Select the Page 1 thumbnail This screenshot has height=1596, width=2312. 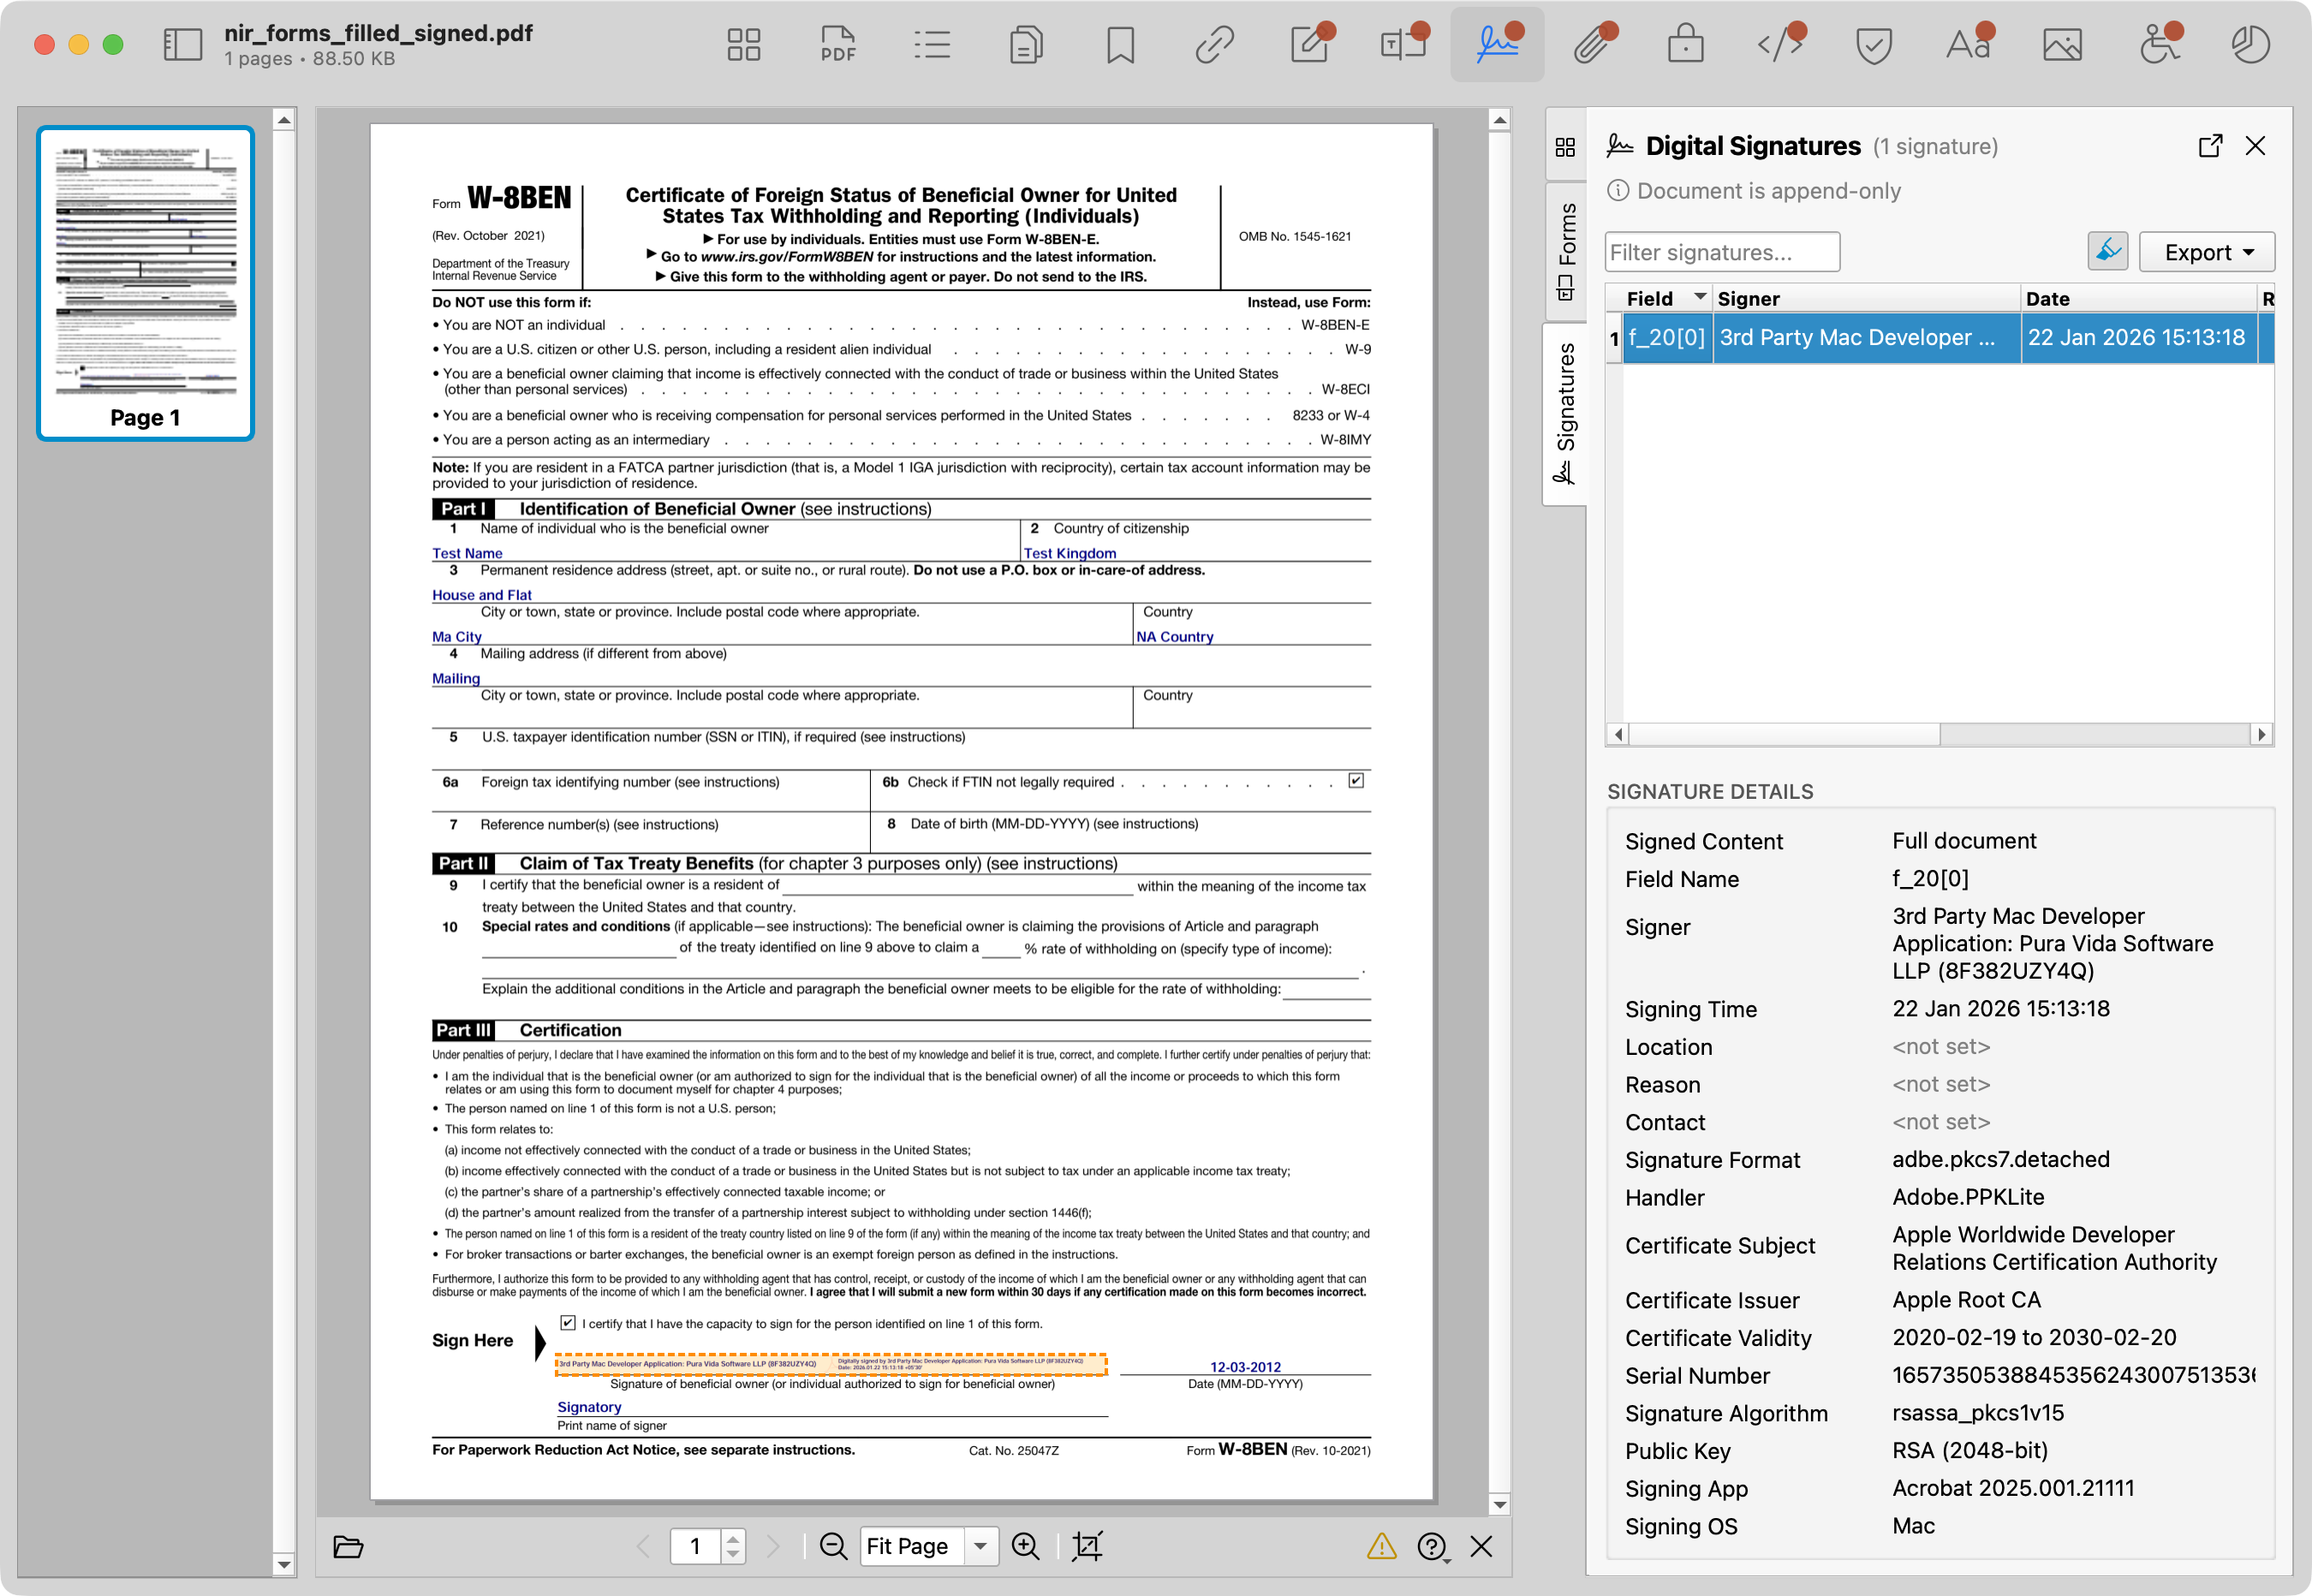pyautogui.click(x=146, y=282)
